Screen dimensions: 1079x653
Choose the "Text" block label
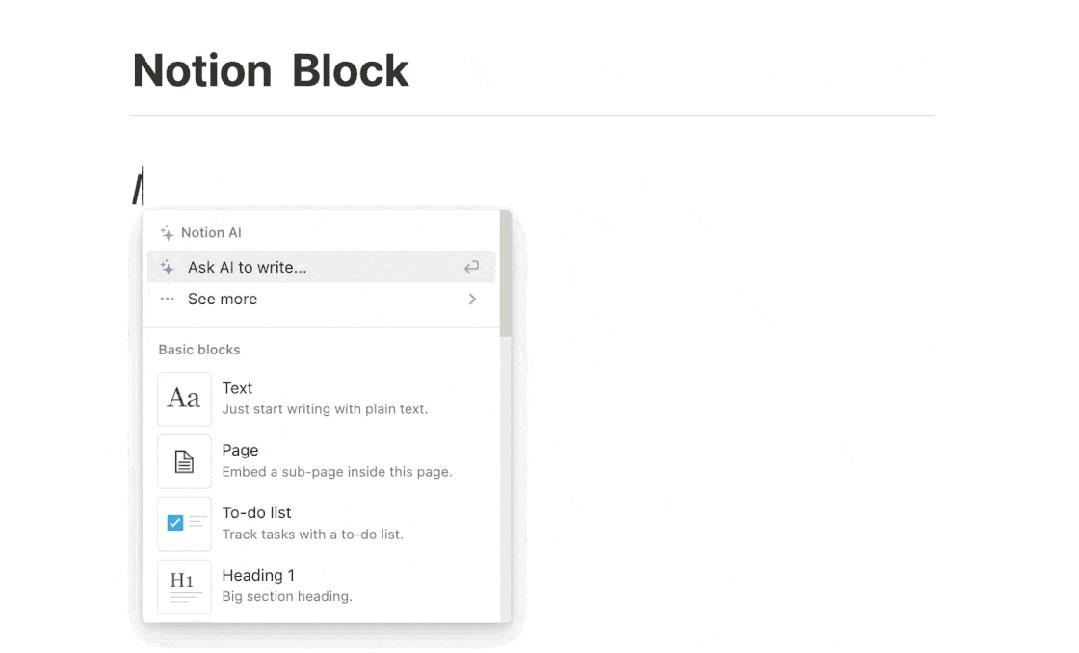[x=237, y=388]
